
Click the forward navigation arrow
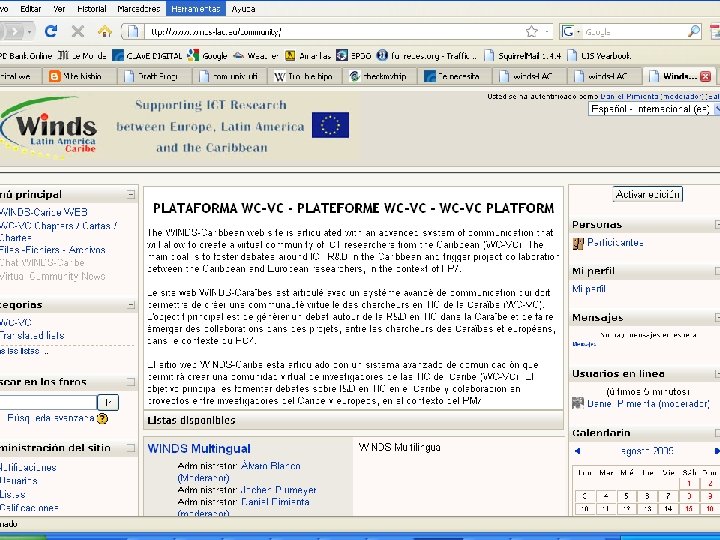pyautogui.click(x=14, y=31)
